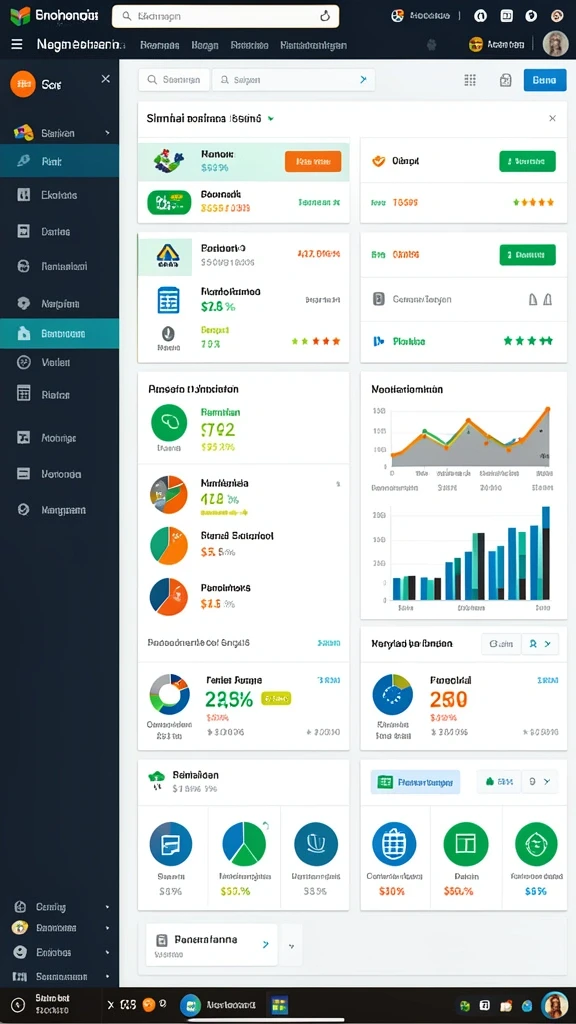Click the orange and blue pie chart icon

tap(168, 597)
